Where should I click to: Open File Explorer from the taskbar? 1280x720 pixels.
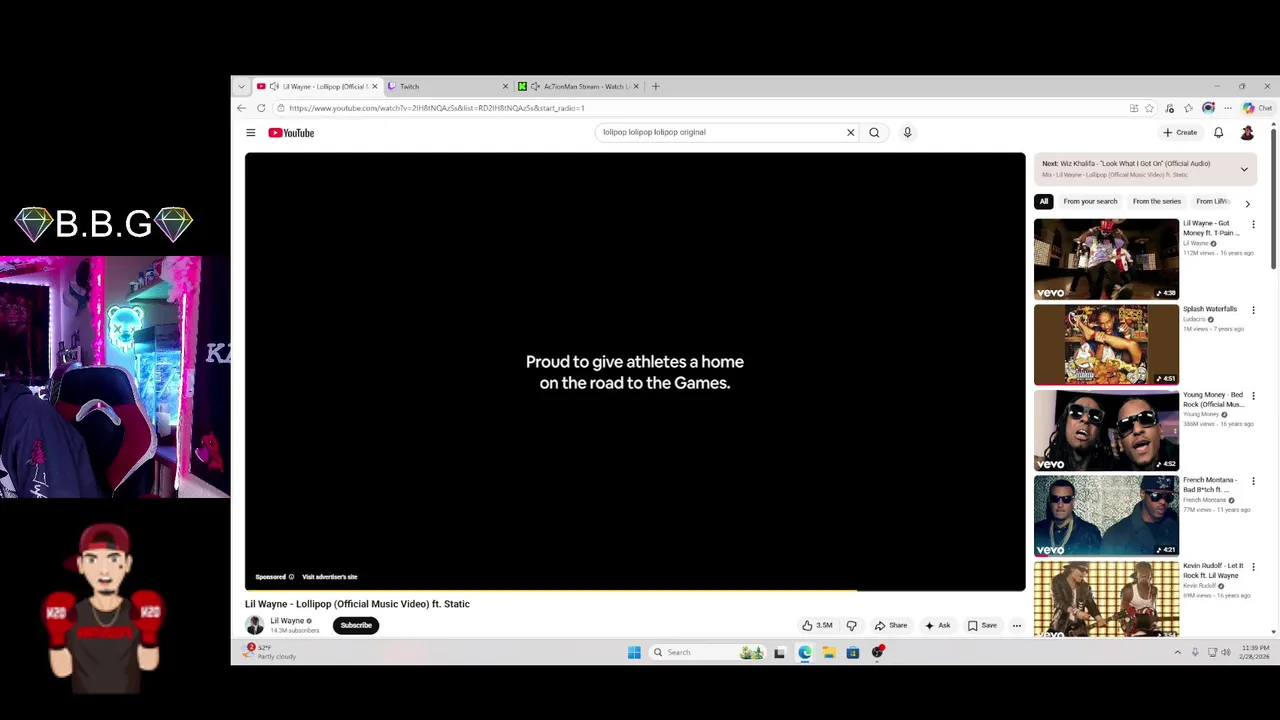pos(829,652)
